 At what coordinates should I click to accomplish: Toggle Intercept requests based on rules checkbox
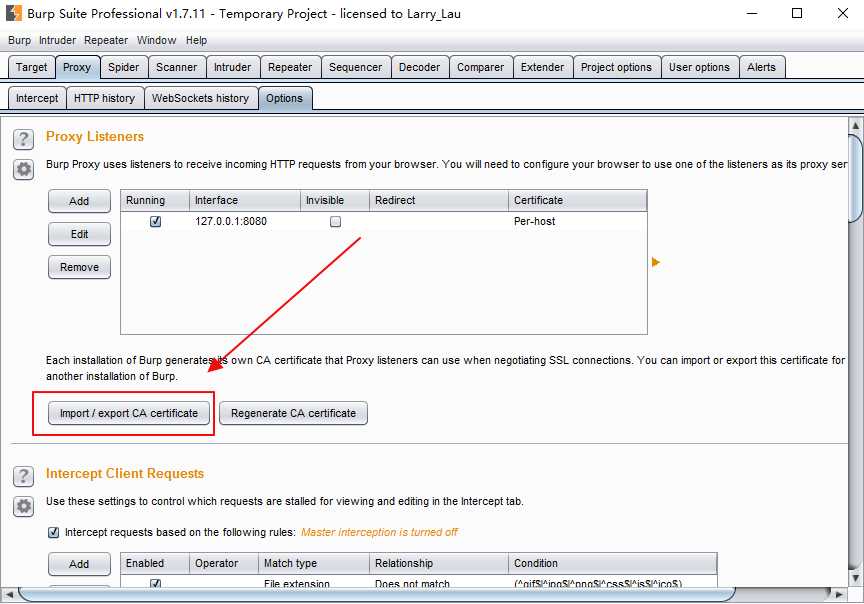53,532
